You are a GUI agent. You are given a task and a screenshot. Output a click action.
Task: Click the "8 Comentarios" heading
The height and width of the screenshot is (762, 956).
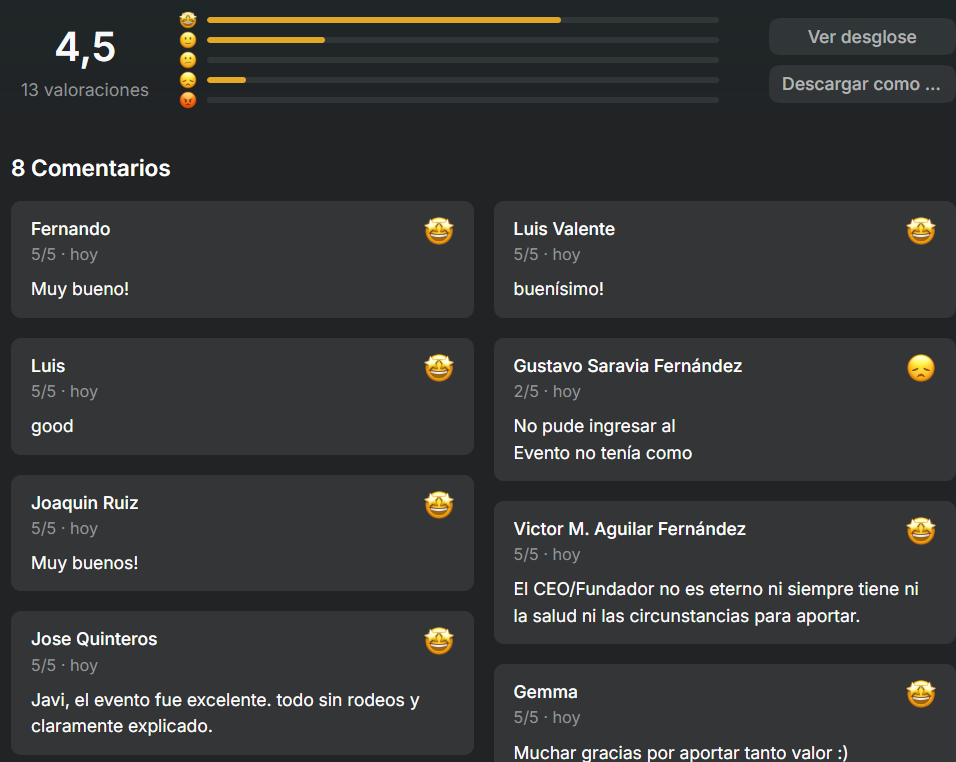click(91, 168)
